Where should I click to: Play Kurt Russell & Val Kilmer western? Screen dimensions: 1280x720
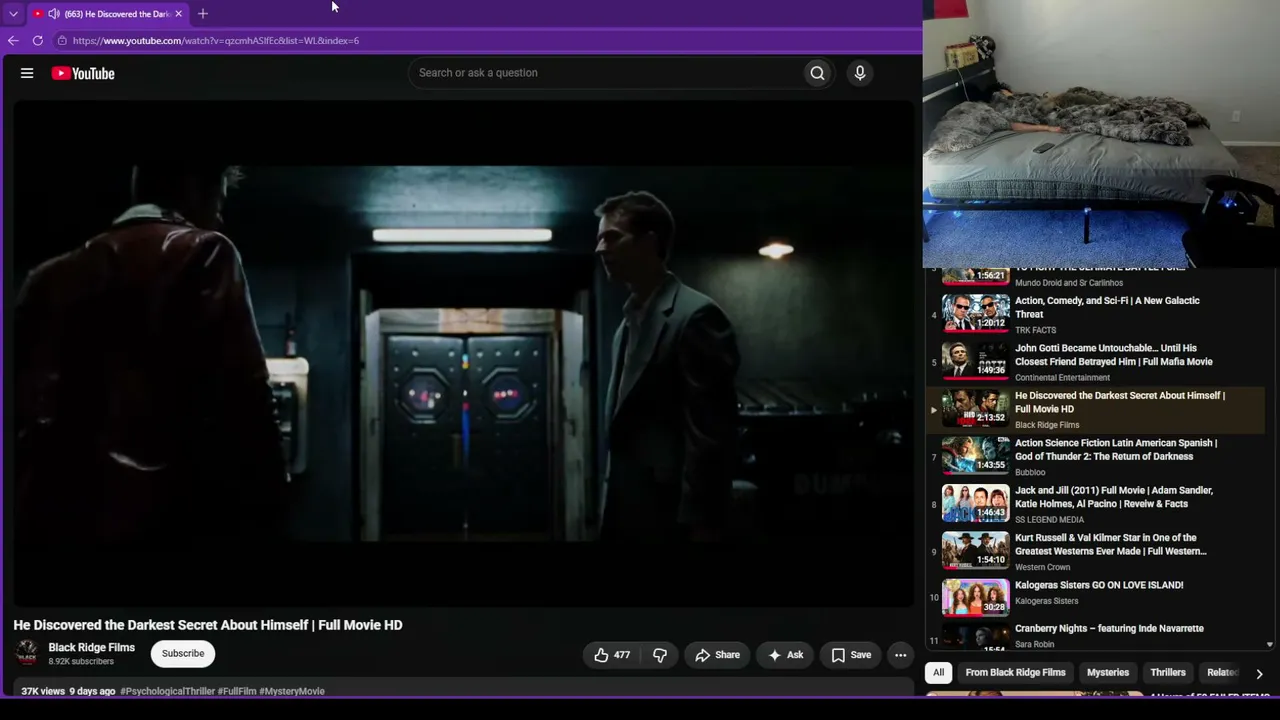(x=1111, y=544)
